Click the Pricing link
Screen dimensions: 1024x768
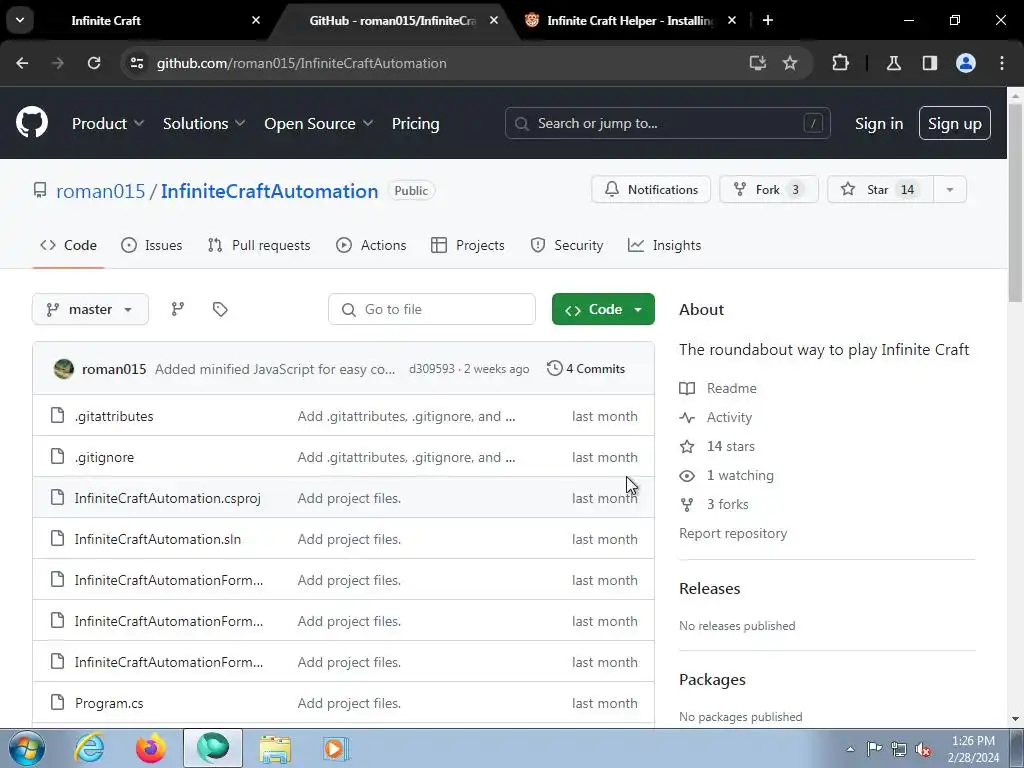point(415,123)
